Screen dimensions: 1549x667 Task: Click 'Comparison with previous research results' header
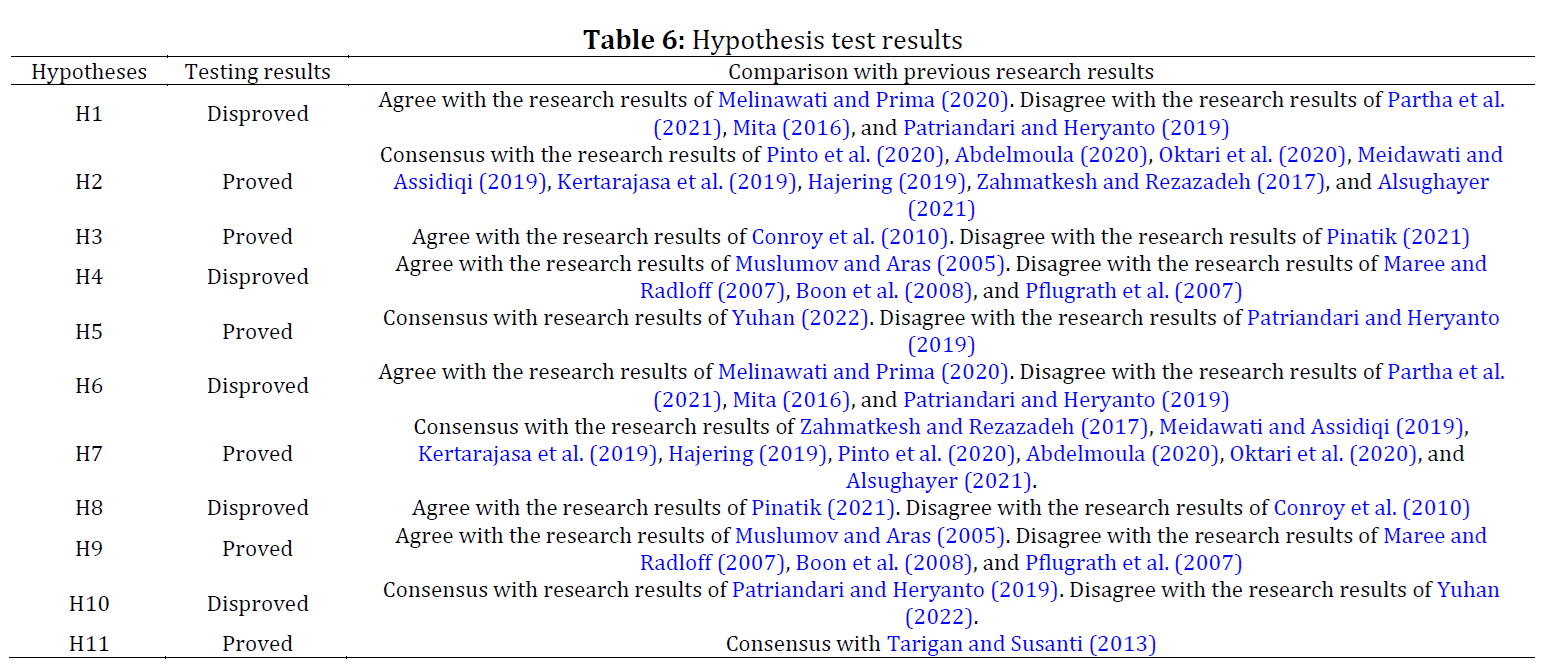(941, 72)
